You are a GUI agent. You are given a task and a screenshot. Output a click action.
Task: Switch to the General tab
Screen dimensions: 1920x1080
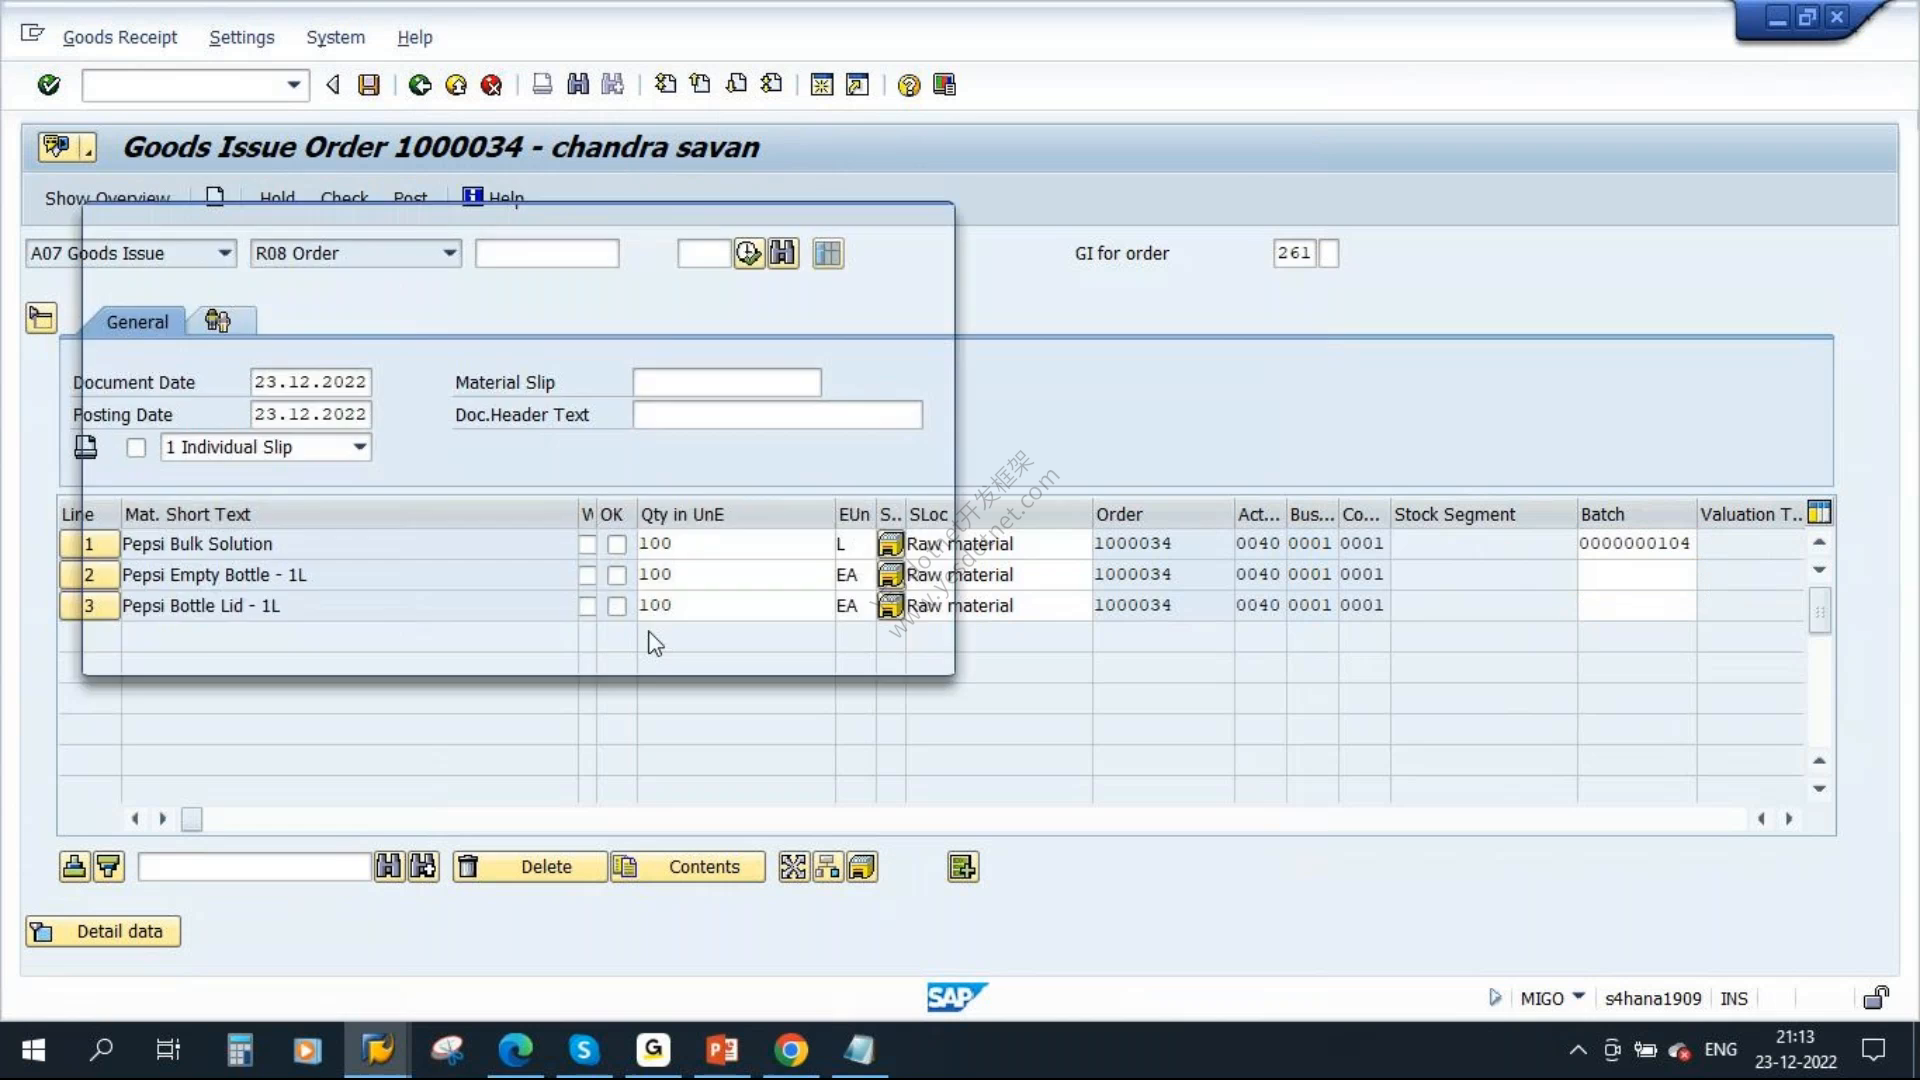coord(137,322)
